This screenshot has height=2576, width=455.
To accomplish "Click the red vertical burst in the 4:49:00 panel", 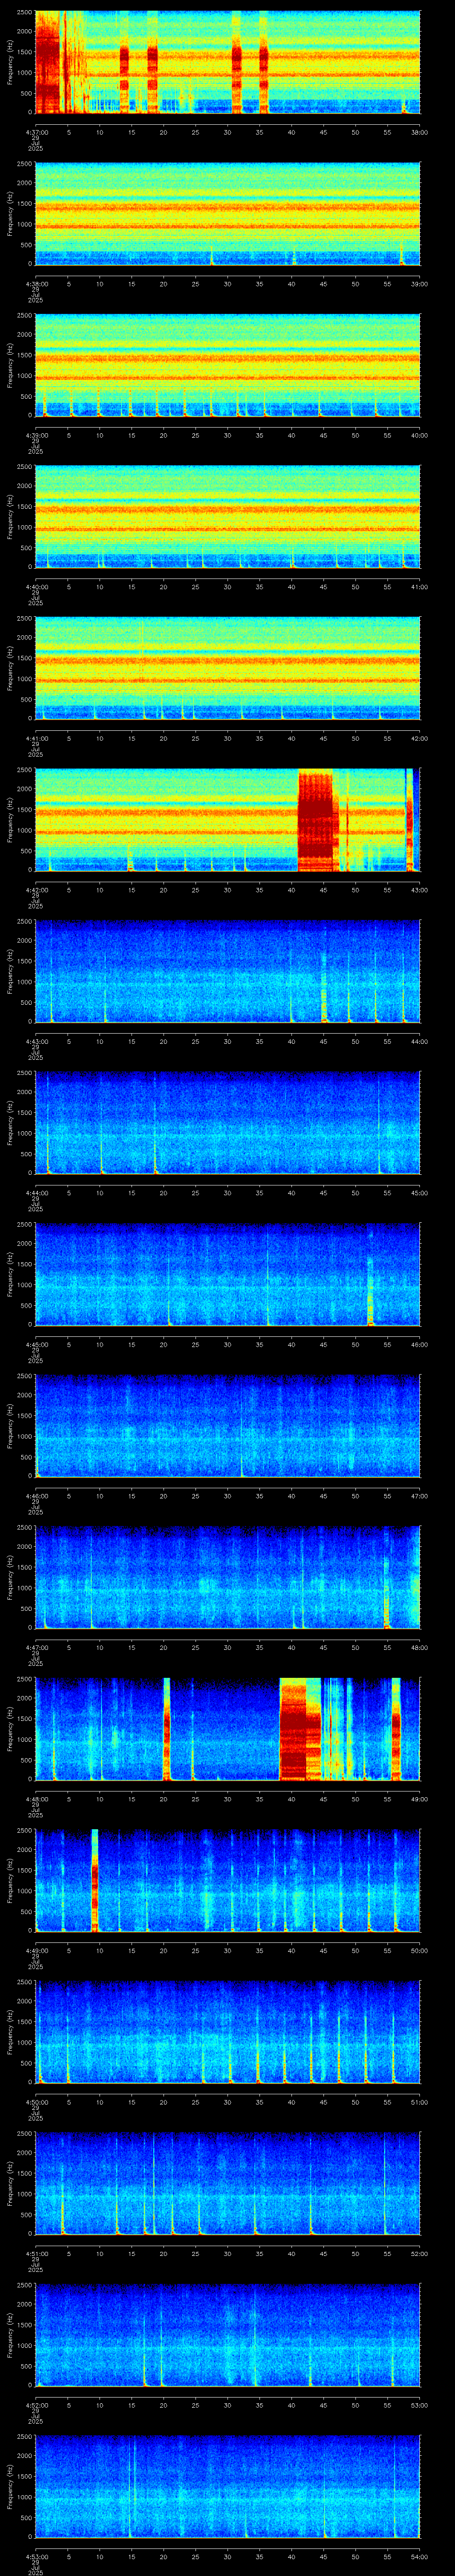I will pos(95,1879).
